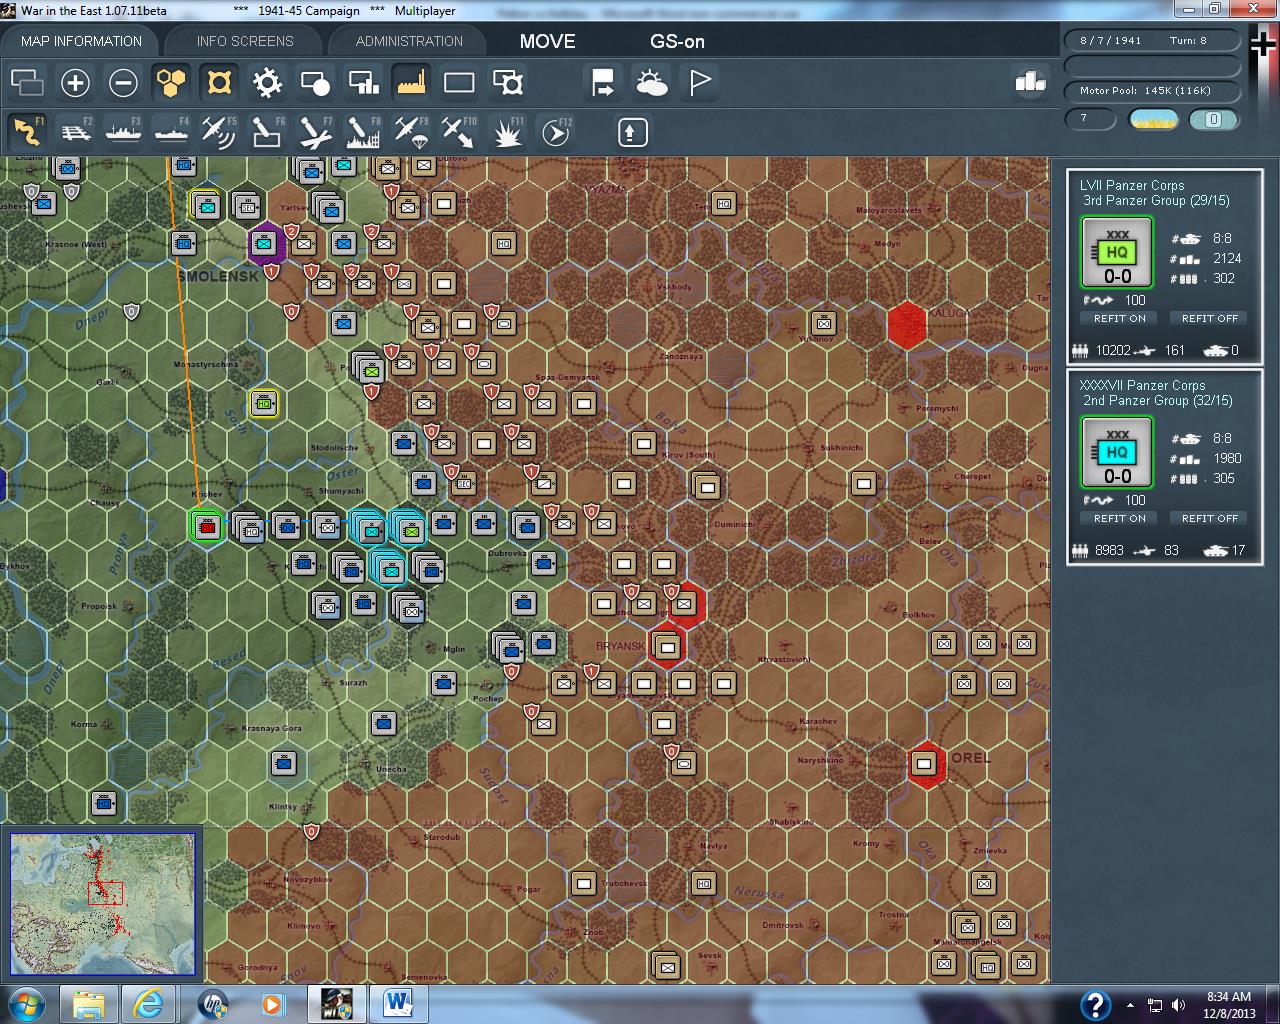
Task: Click the red Orel city hex
Action: point(926,765)
